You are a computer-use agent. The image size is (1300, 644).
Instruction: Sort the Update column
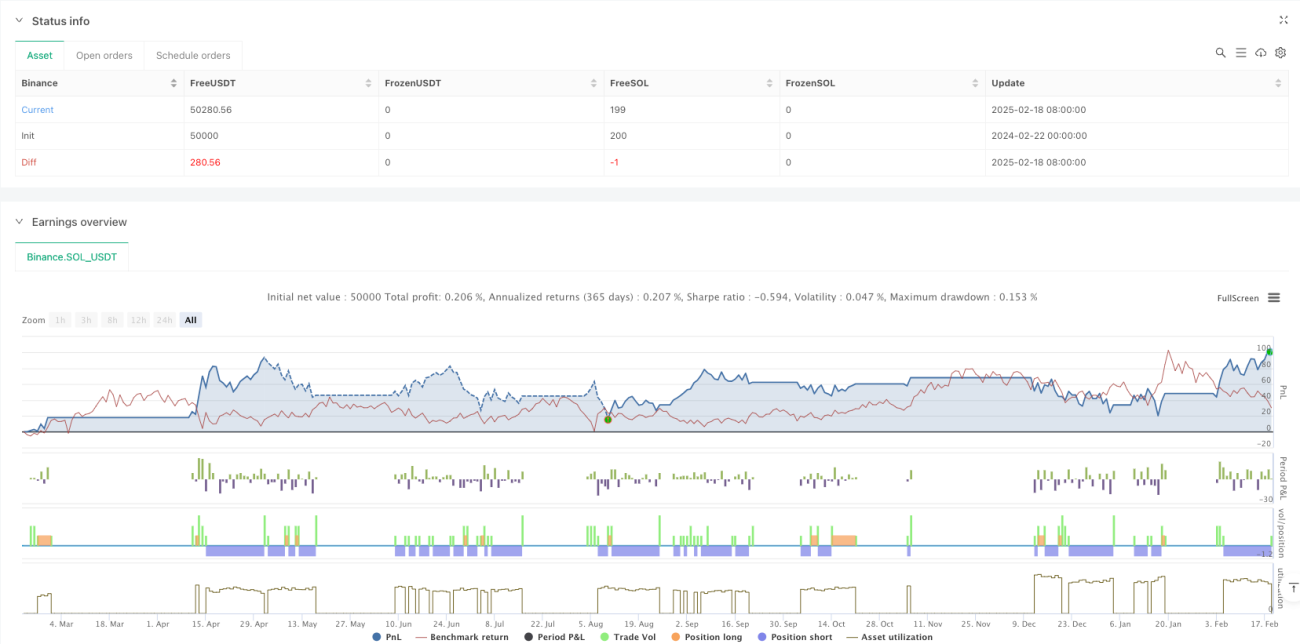click(1277, 83)
